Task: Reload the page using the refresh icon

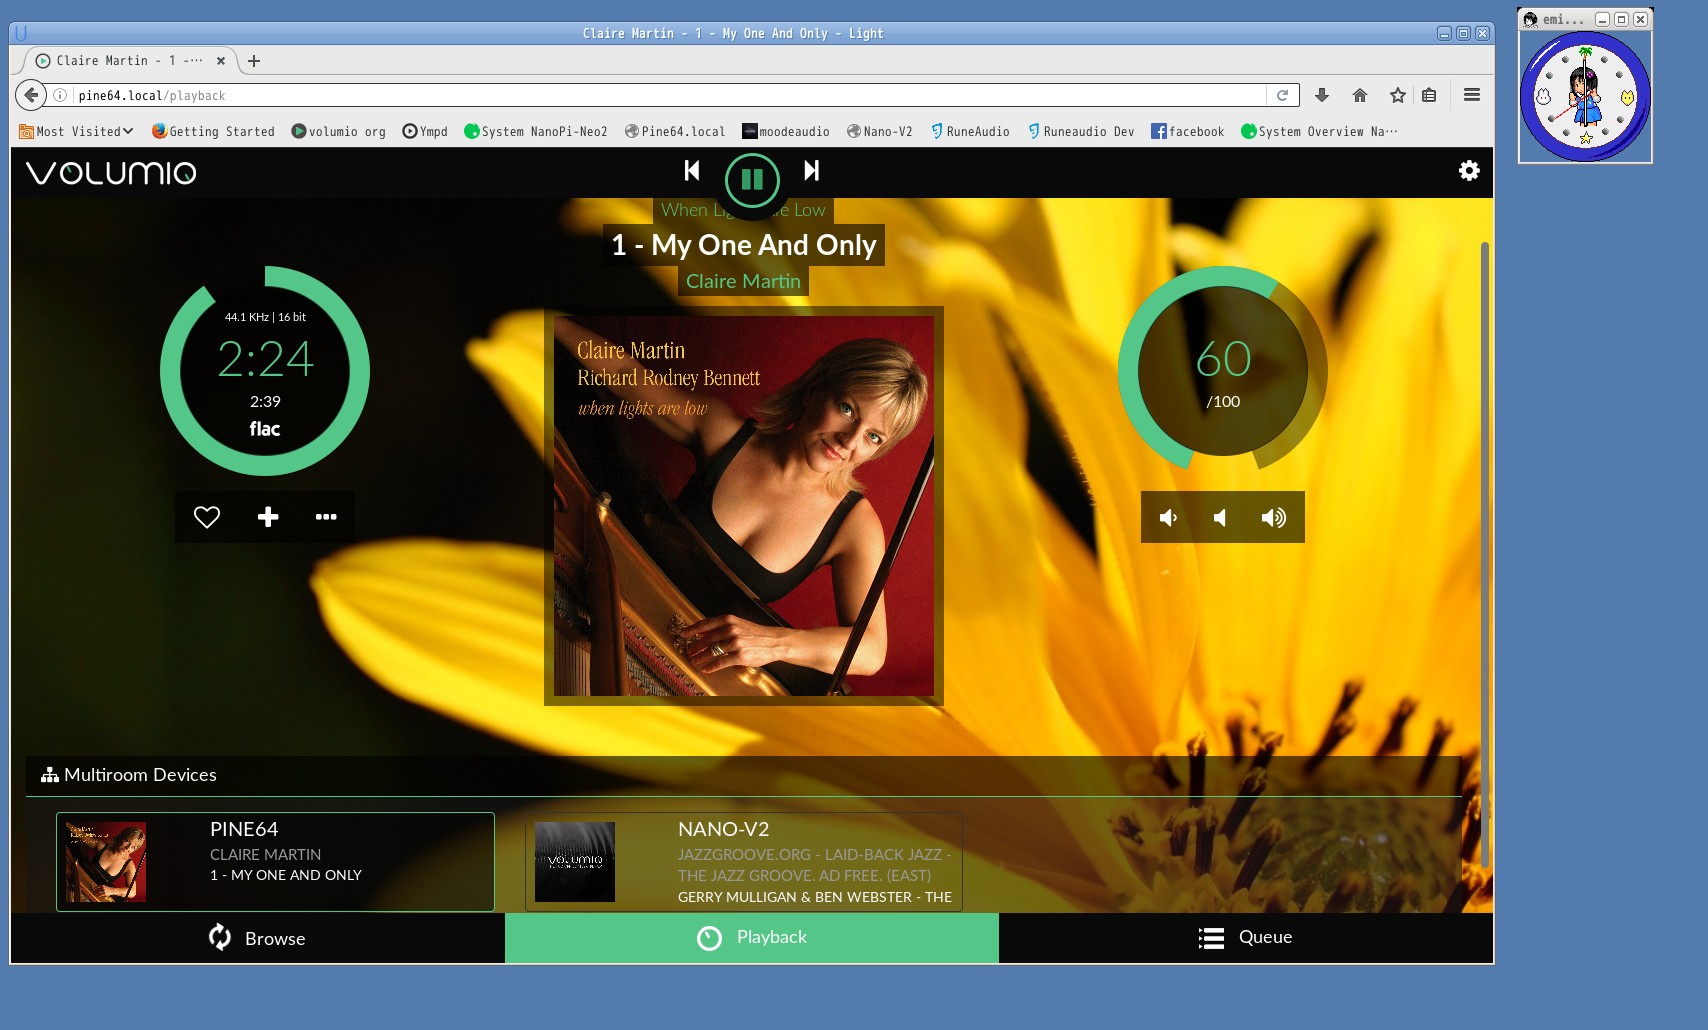Action: (x=1282, y=95)
